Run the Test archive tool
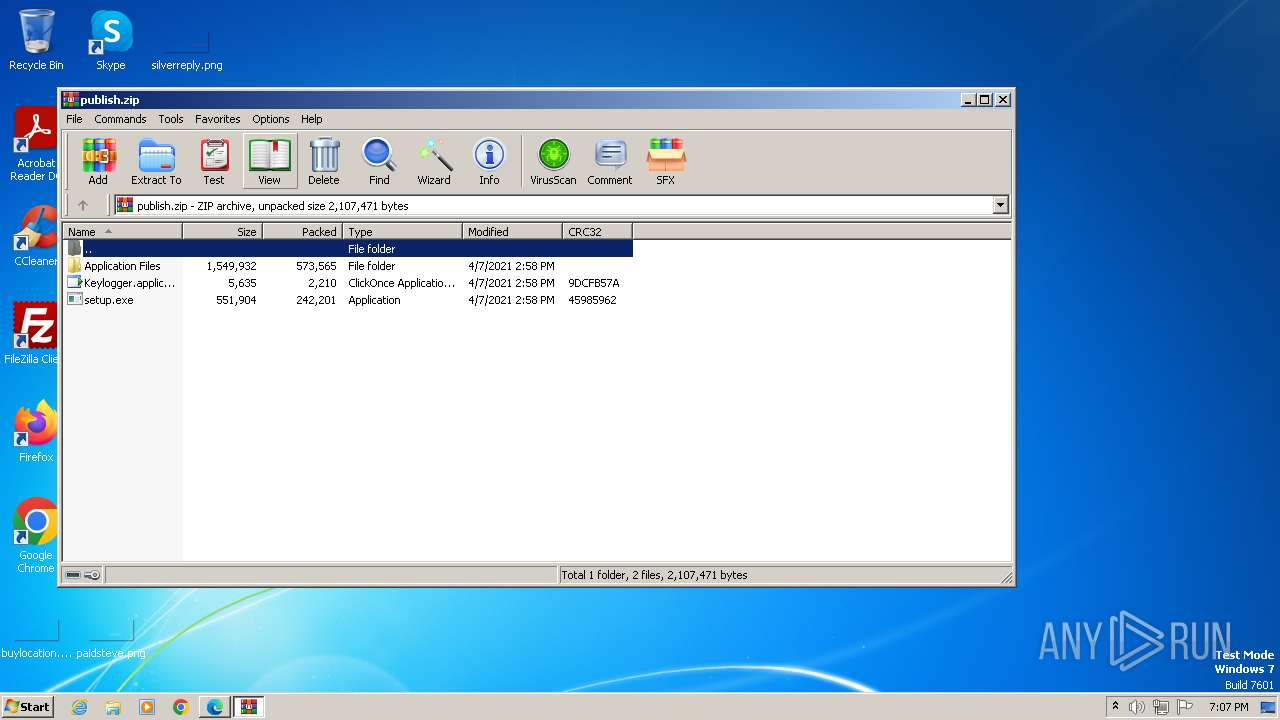Image resolution: width=1280 pixels, height=720 pixels. (x=214, y=162)
